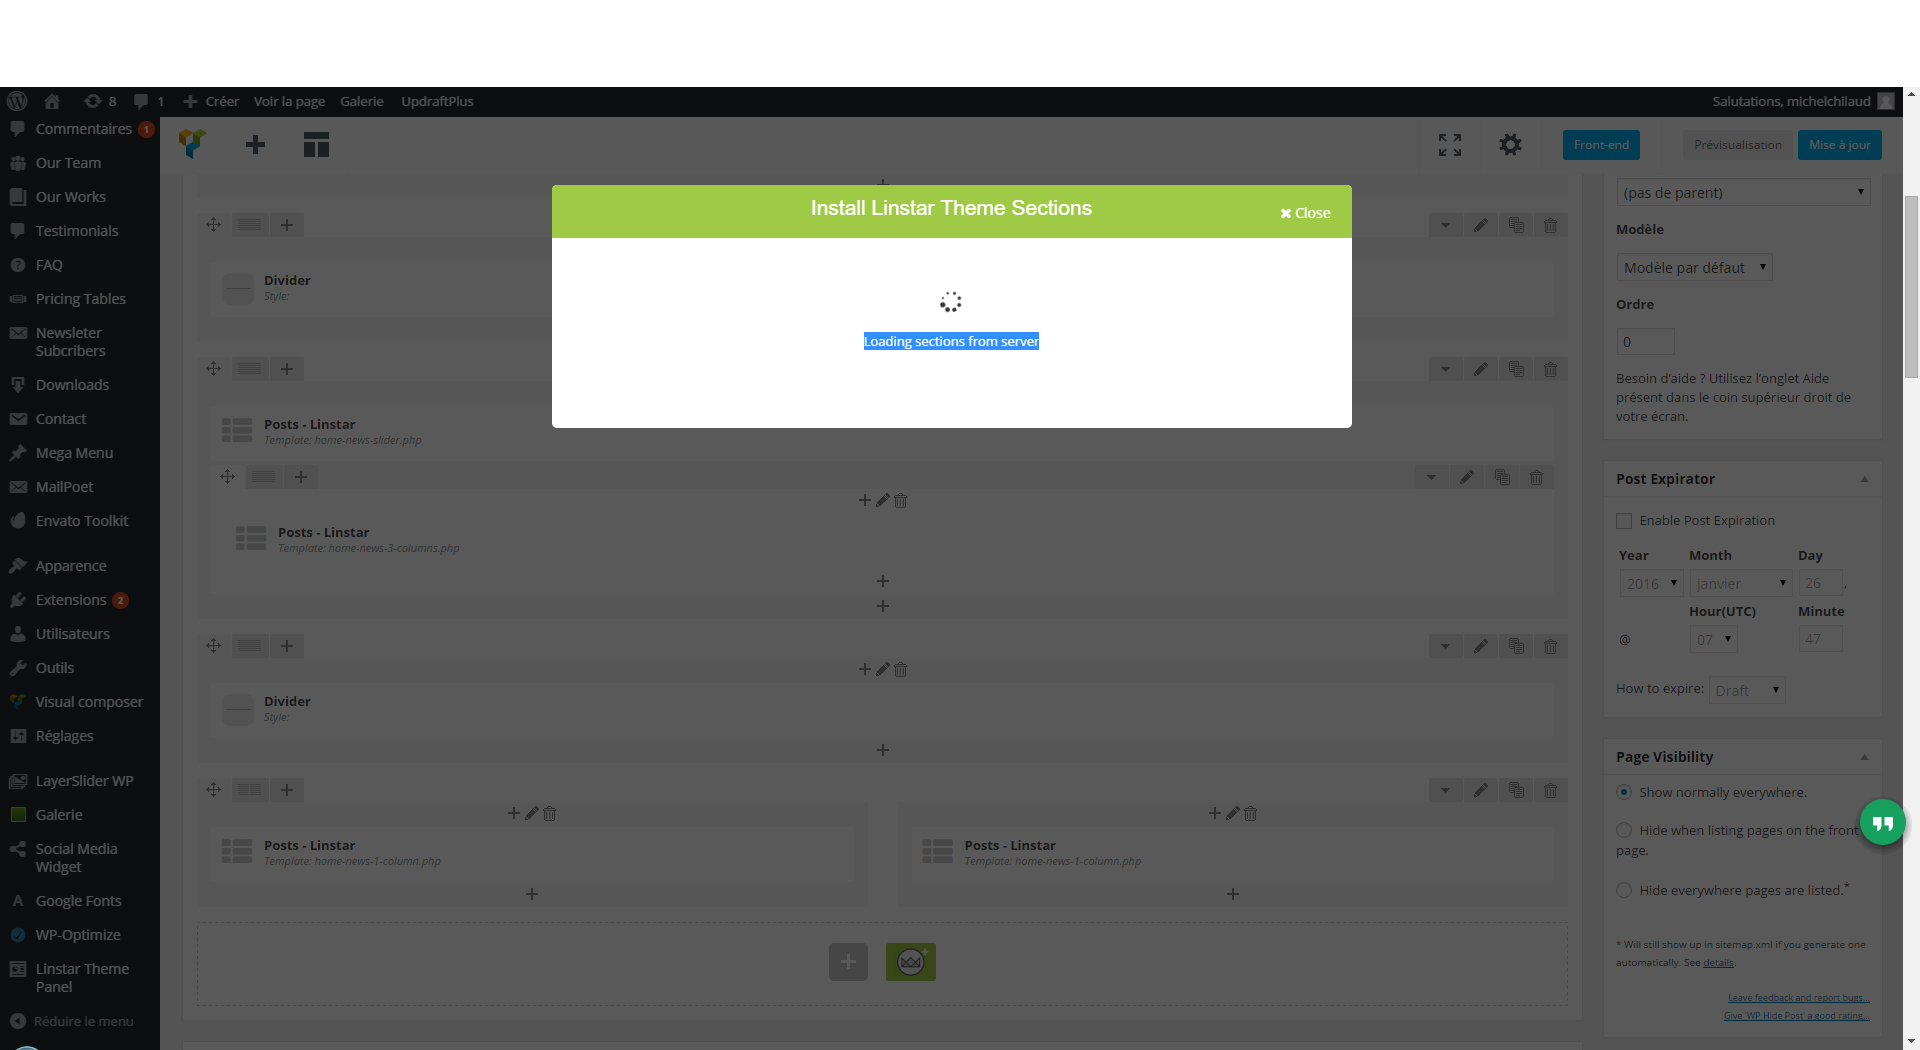Click Mise à jour update button
The height and width of the screenshot is (1050, 1920).
(1840, 145)
